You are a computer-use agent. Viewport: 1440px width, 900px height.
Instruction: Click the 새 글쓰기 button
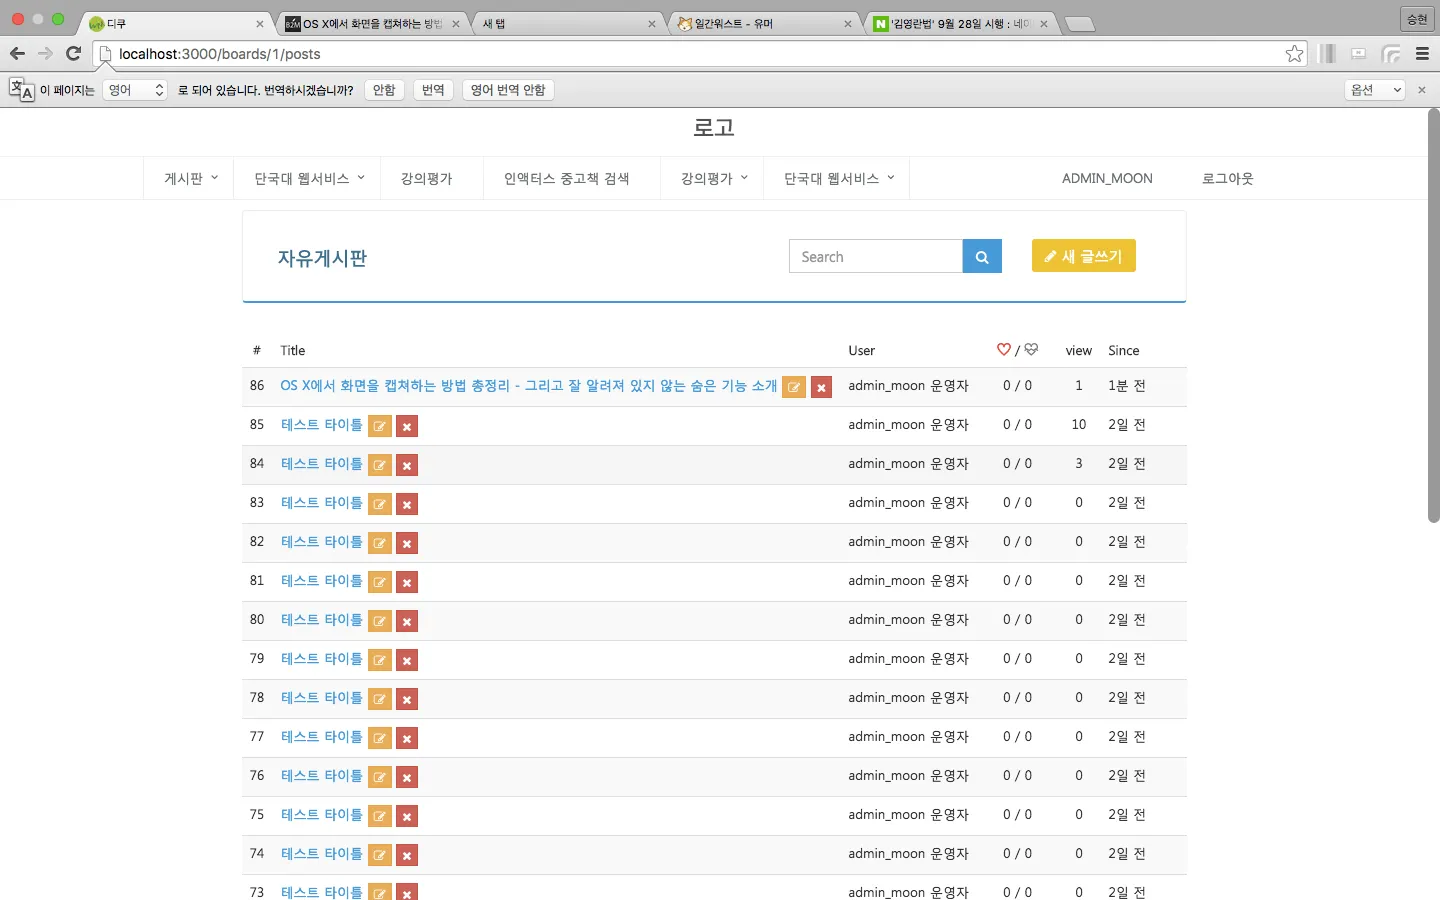point(1083,256)
